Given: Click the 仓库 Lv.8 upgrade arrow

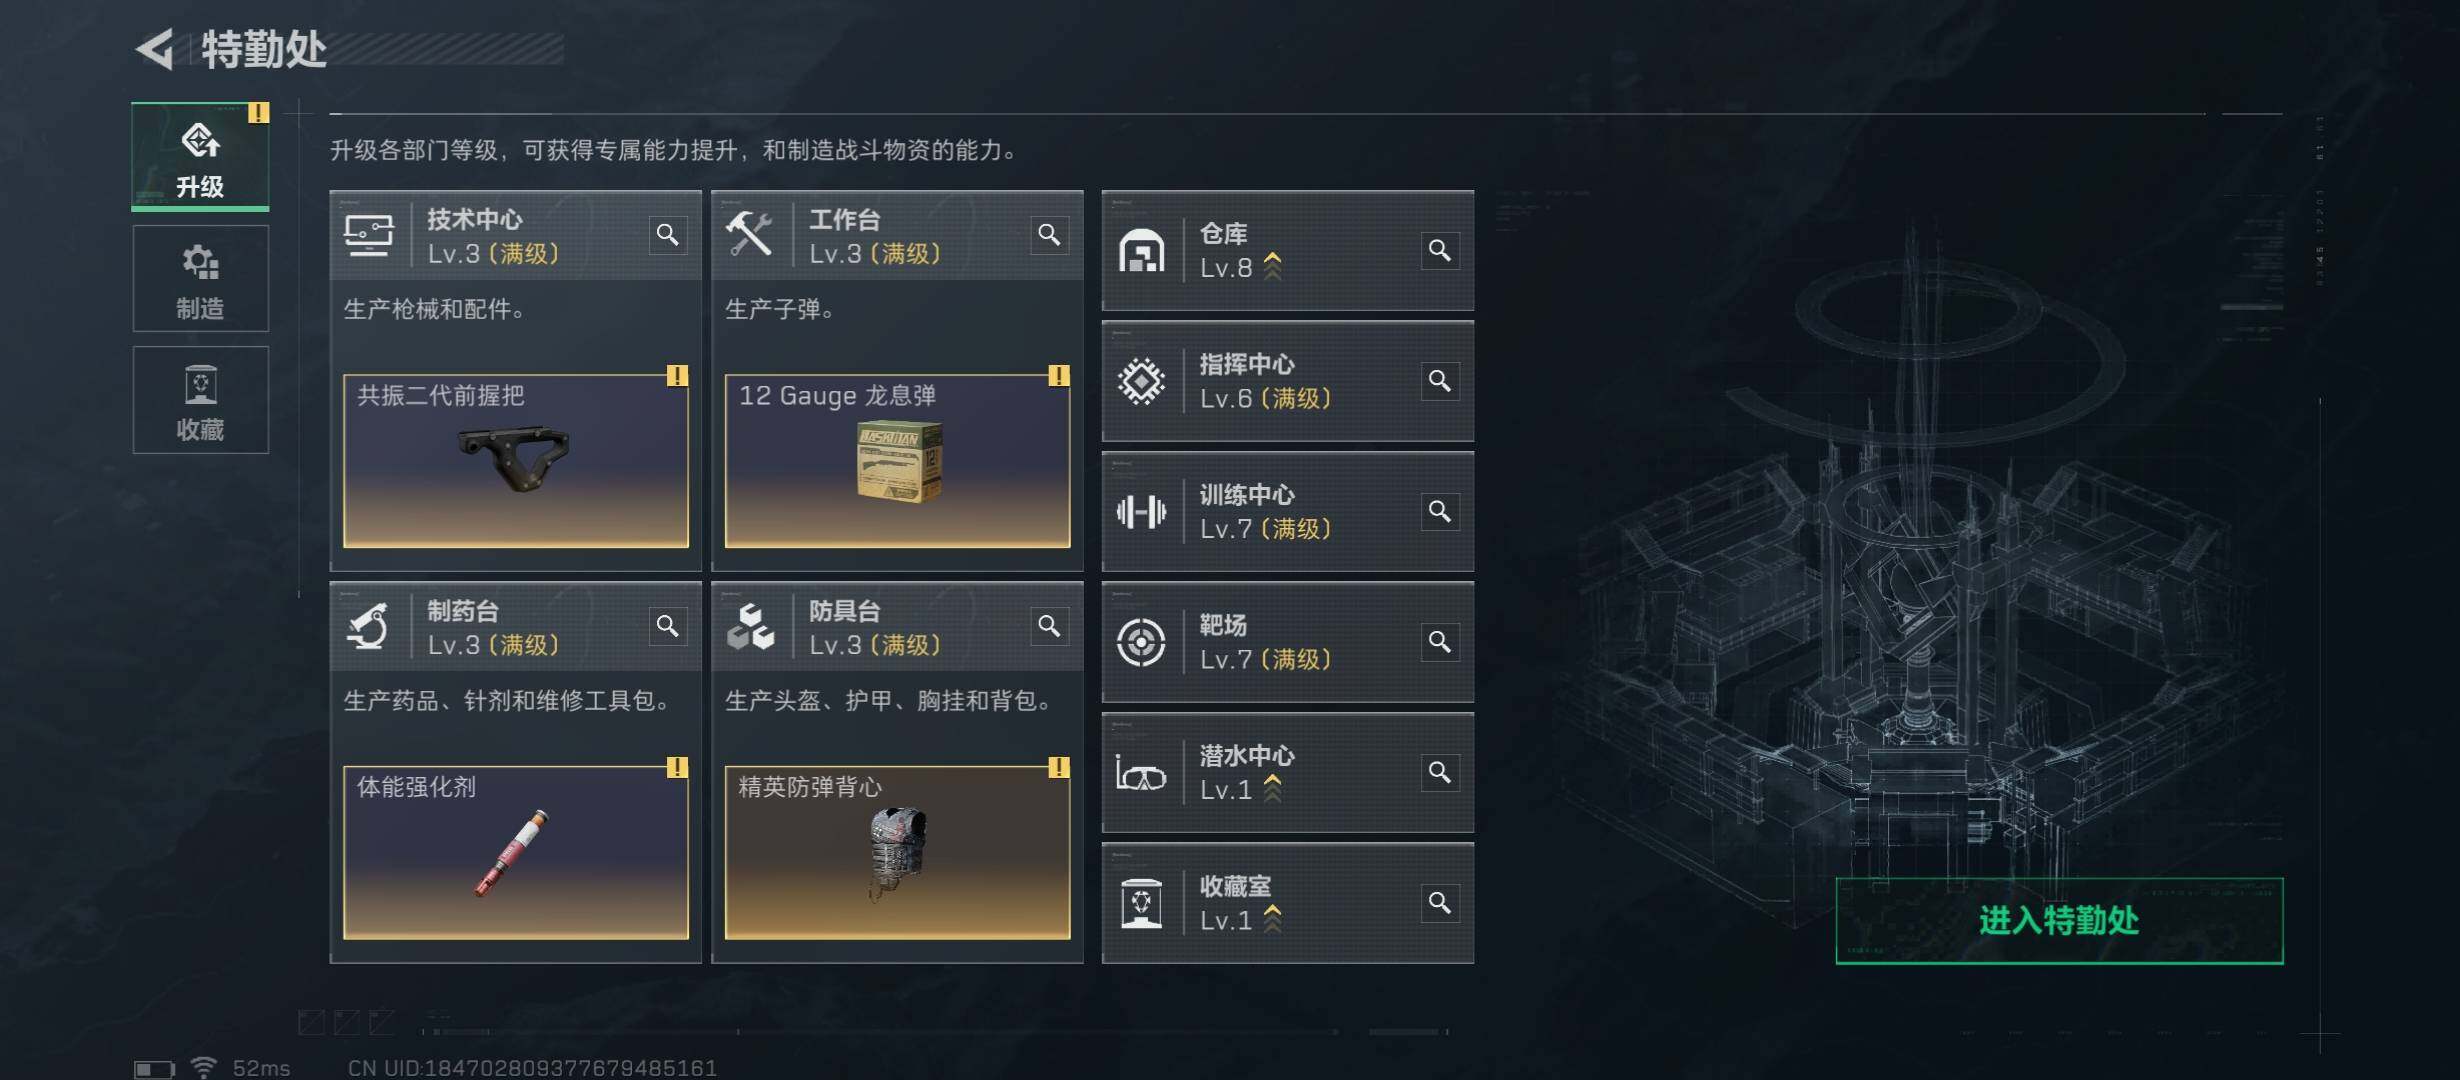Looking at the screenshot, I should pyautogui.click(x=1272, y=267).
